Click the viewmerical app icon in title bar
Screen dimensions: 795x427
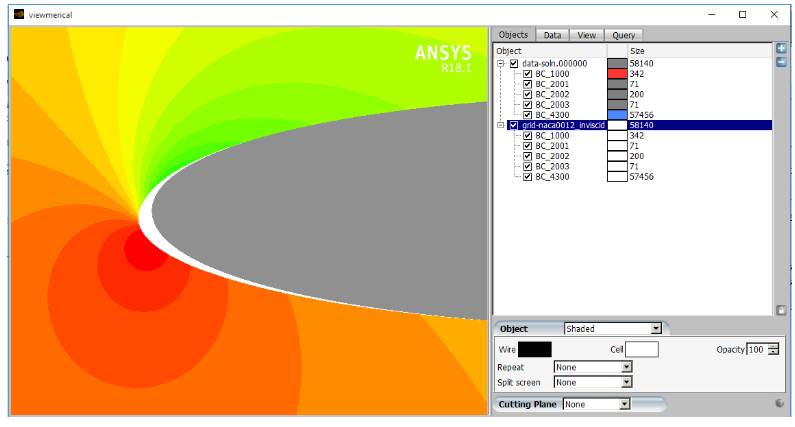(18, 15)
